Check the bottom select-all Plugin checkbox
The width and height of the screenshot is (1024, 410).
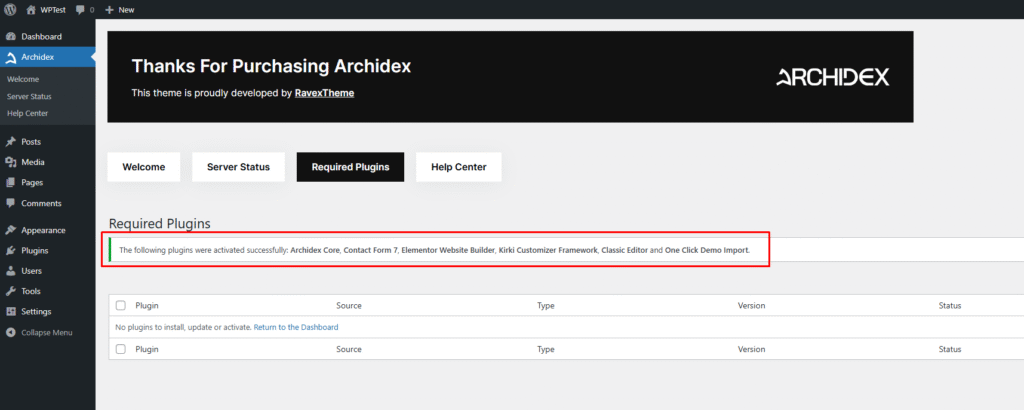(121, 349)
